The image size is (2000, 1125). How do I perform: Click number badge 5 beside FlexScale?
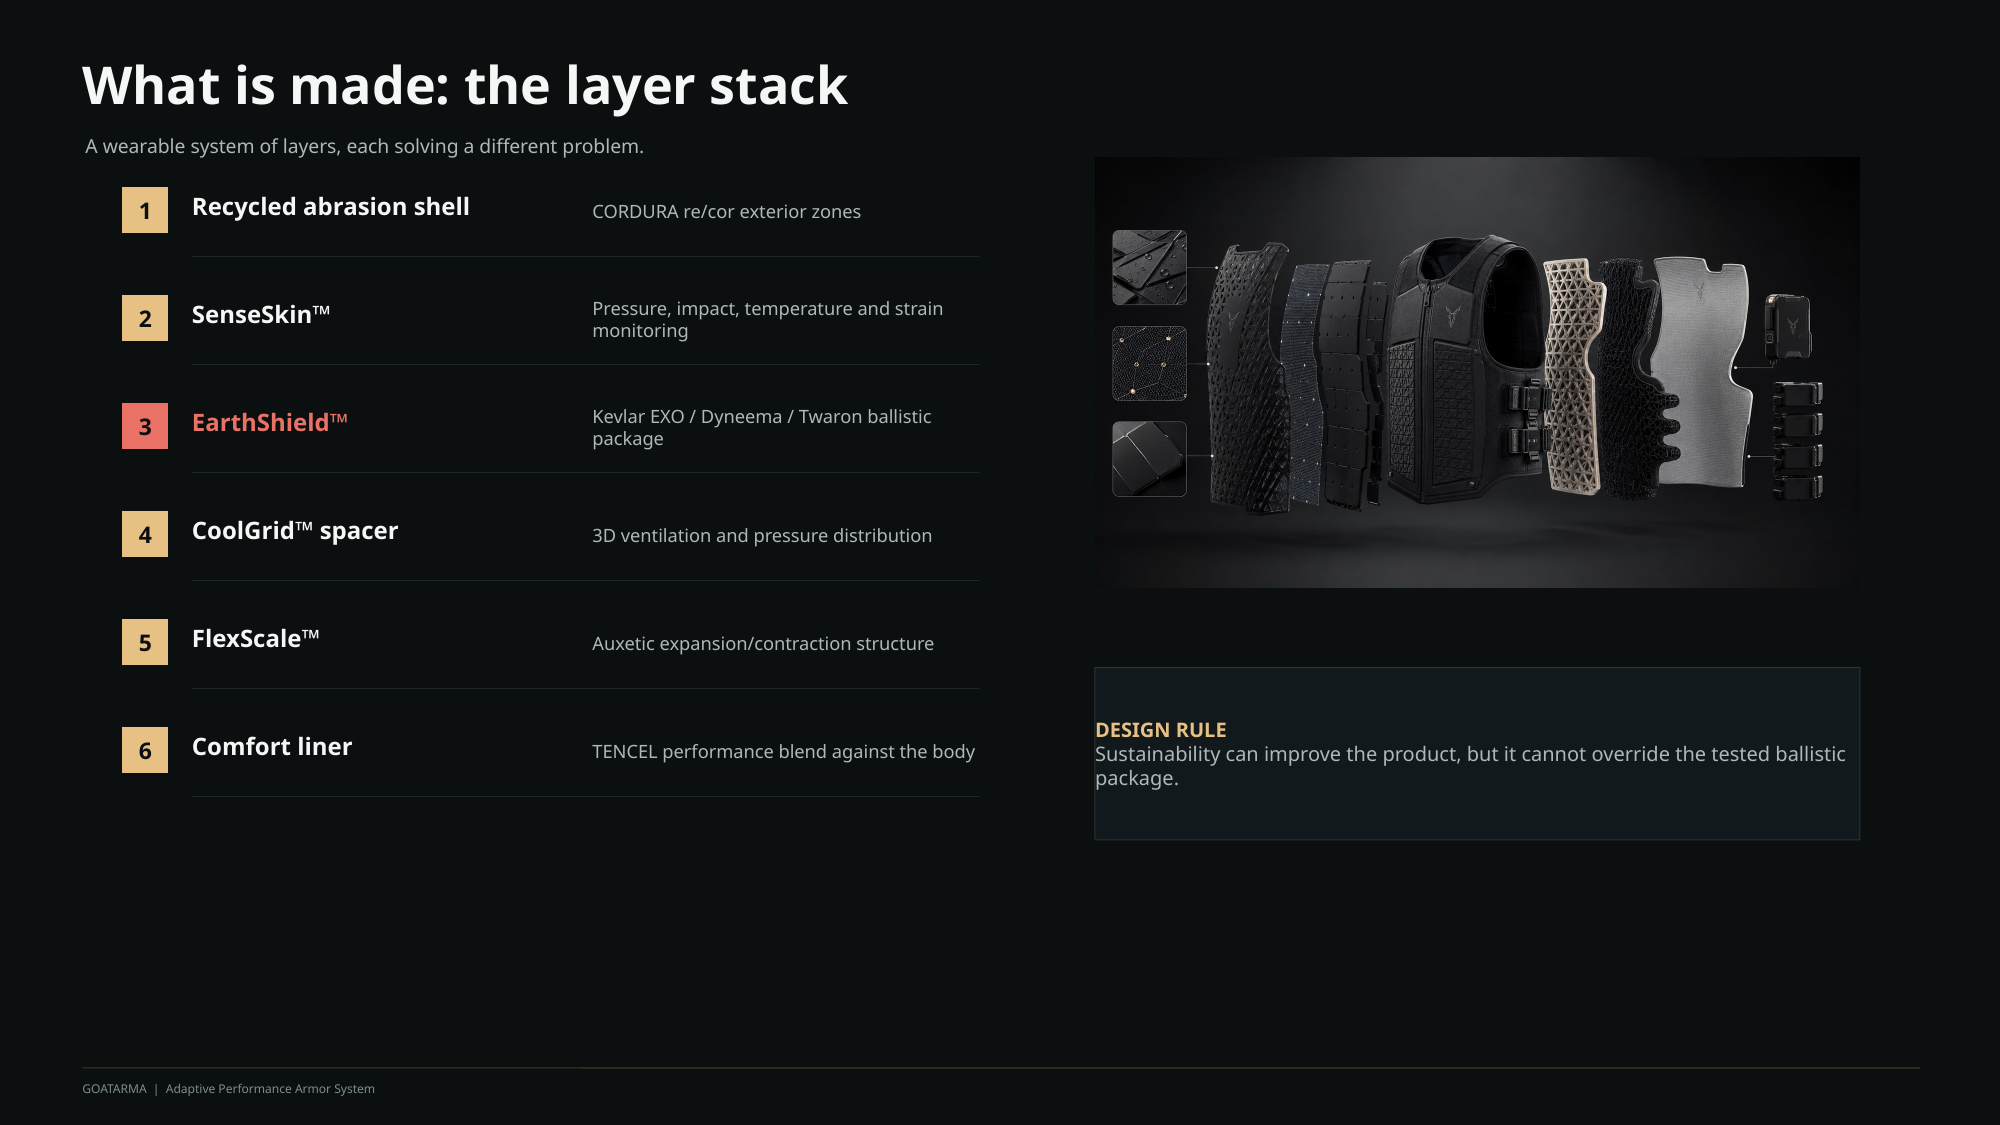(x=145, y=642)
